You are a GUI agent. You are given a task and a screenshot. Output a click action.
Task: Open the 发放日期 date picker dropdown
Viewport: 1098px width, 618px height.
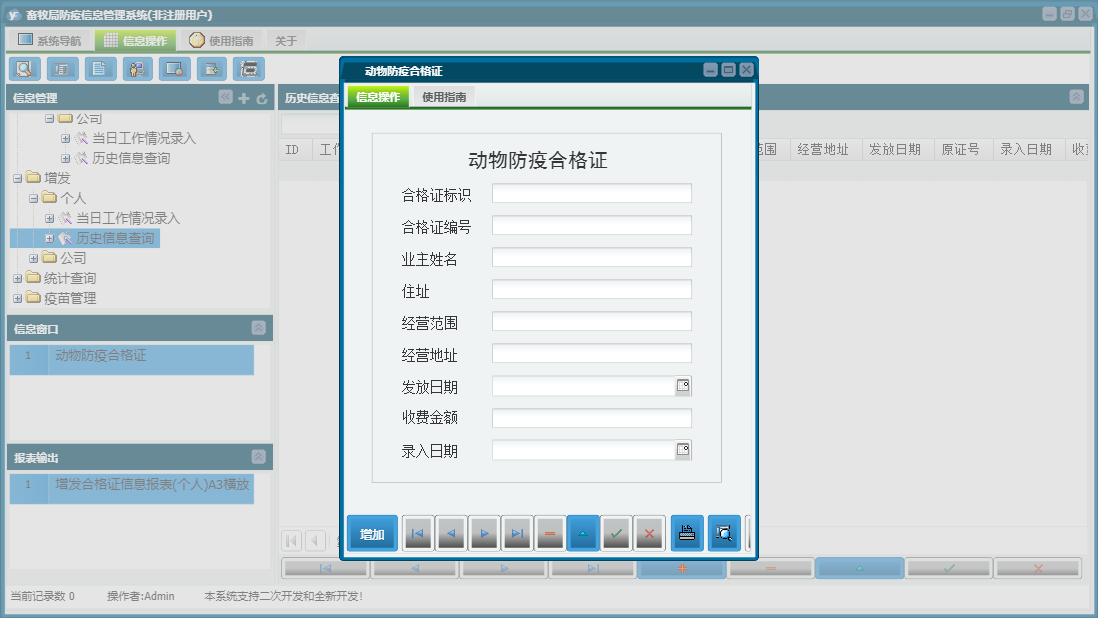pos(683,385)
